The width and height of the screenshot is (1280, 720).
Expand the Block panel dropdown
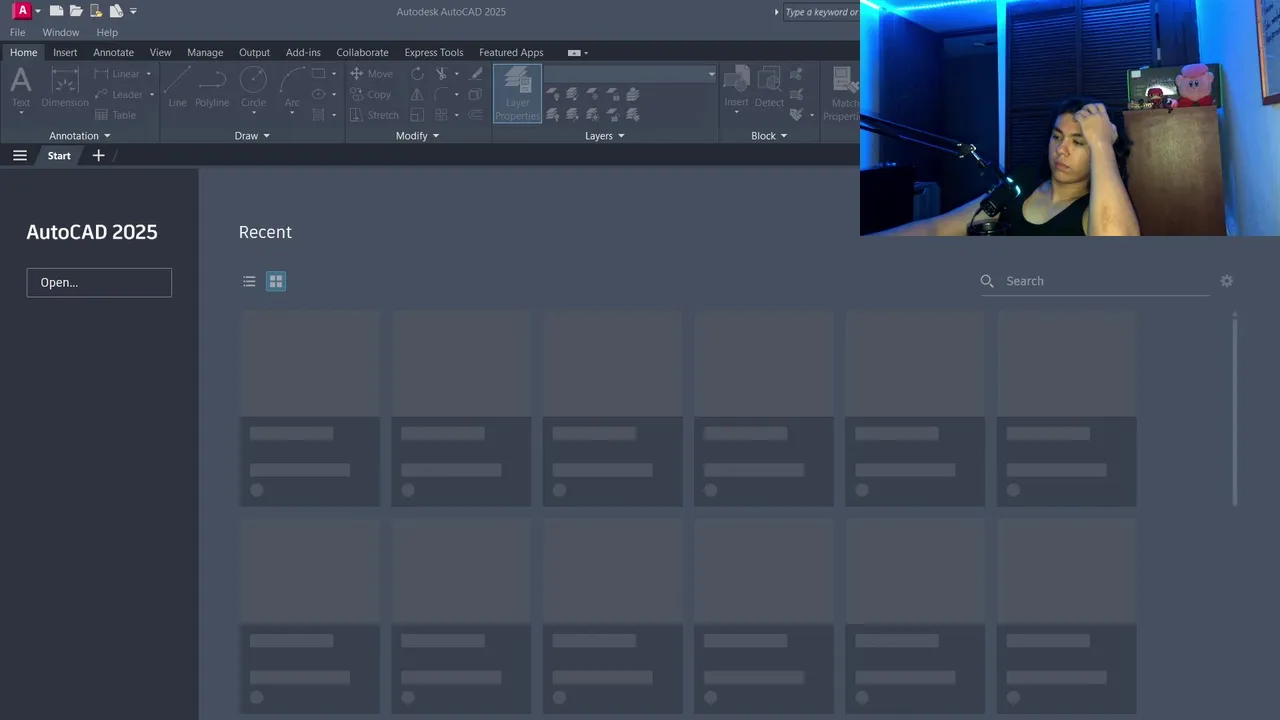tap(769, 136)
